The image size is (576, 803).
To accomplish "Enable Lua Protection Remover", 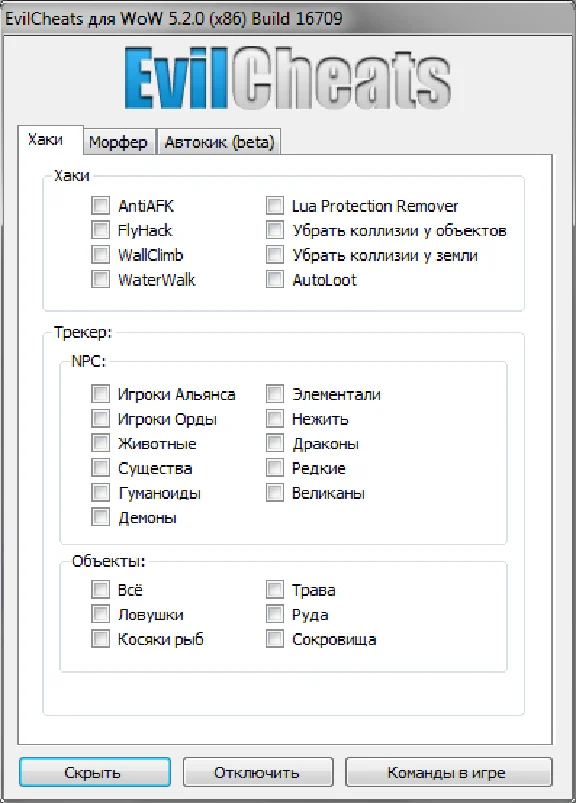I will coord(275,205).
